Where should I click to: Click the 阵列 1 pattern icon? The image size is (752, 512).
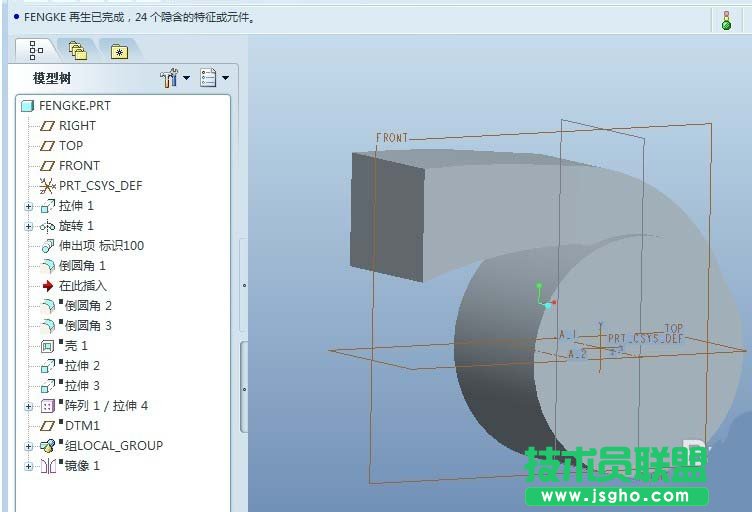[47, 407]
